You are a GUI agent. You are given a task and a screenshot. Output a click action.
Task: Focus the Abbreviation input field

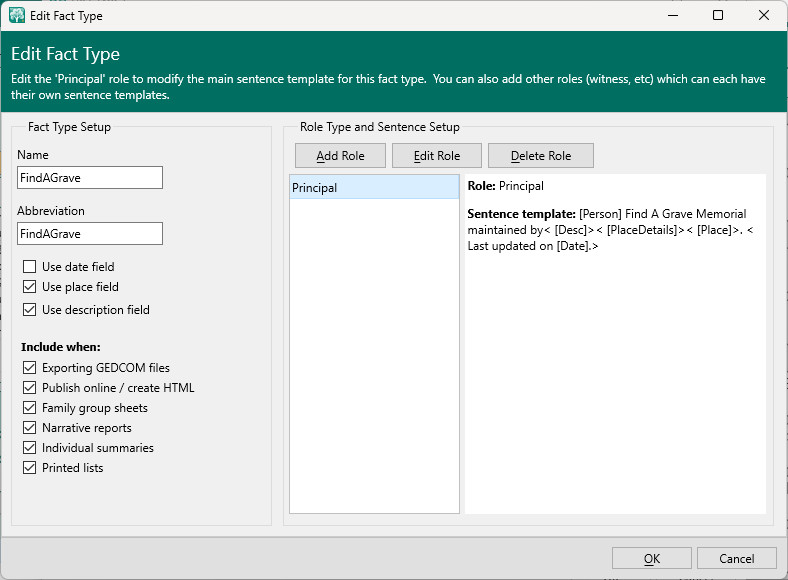tap(90, 233)
